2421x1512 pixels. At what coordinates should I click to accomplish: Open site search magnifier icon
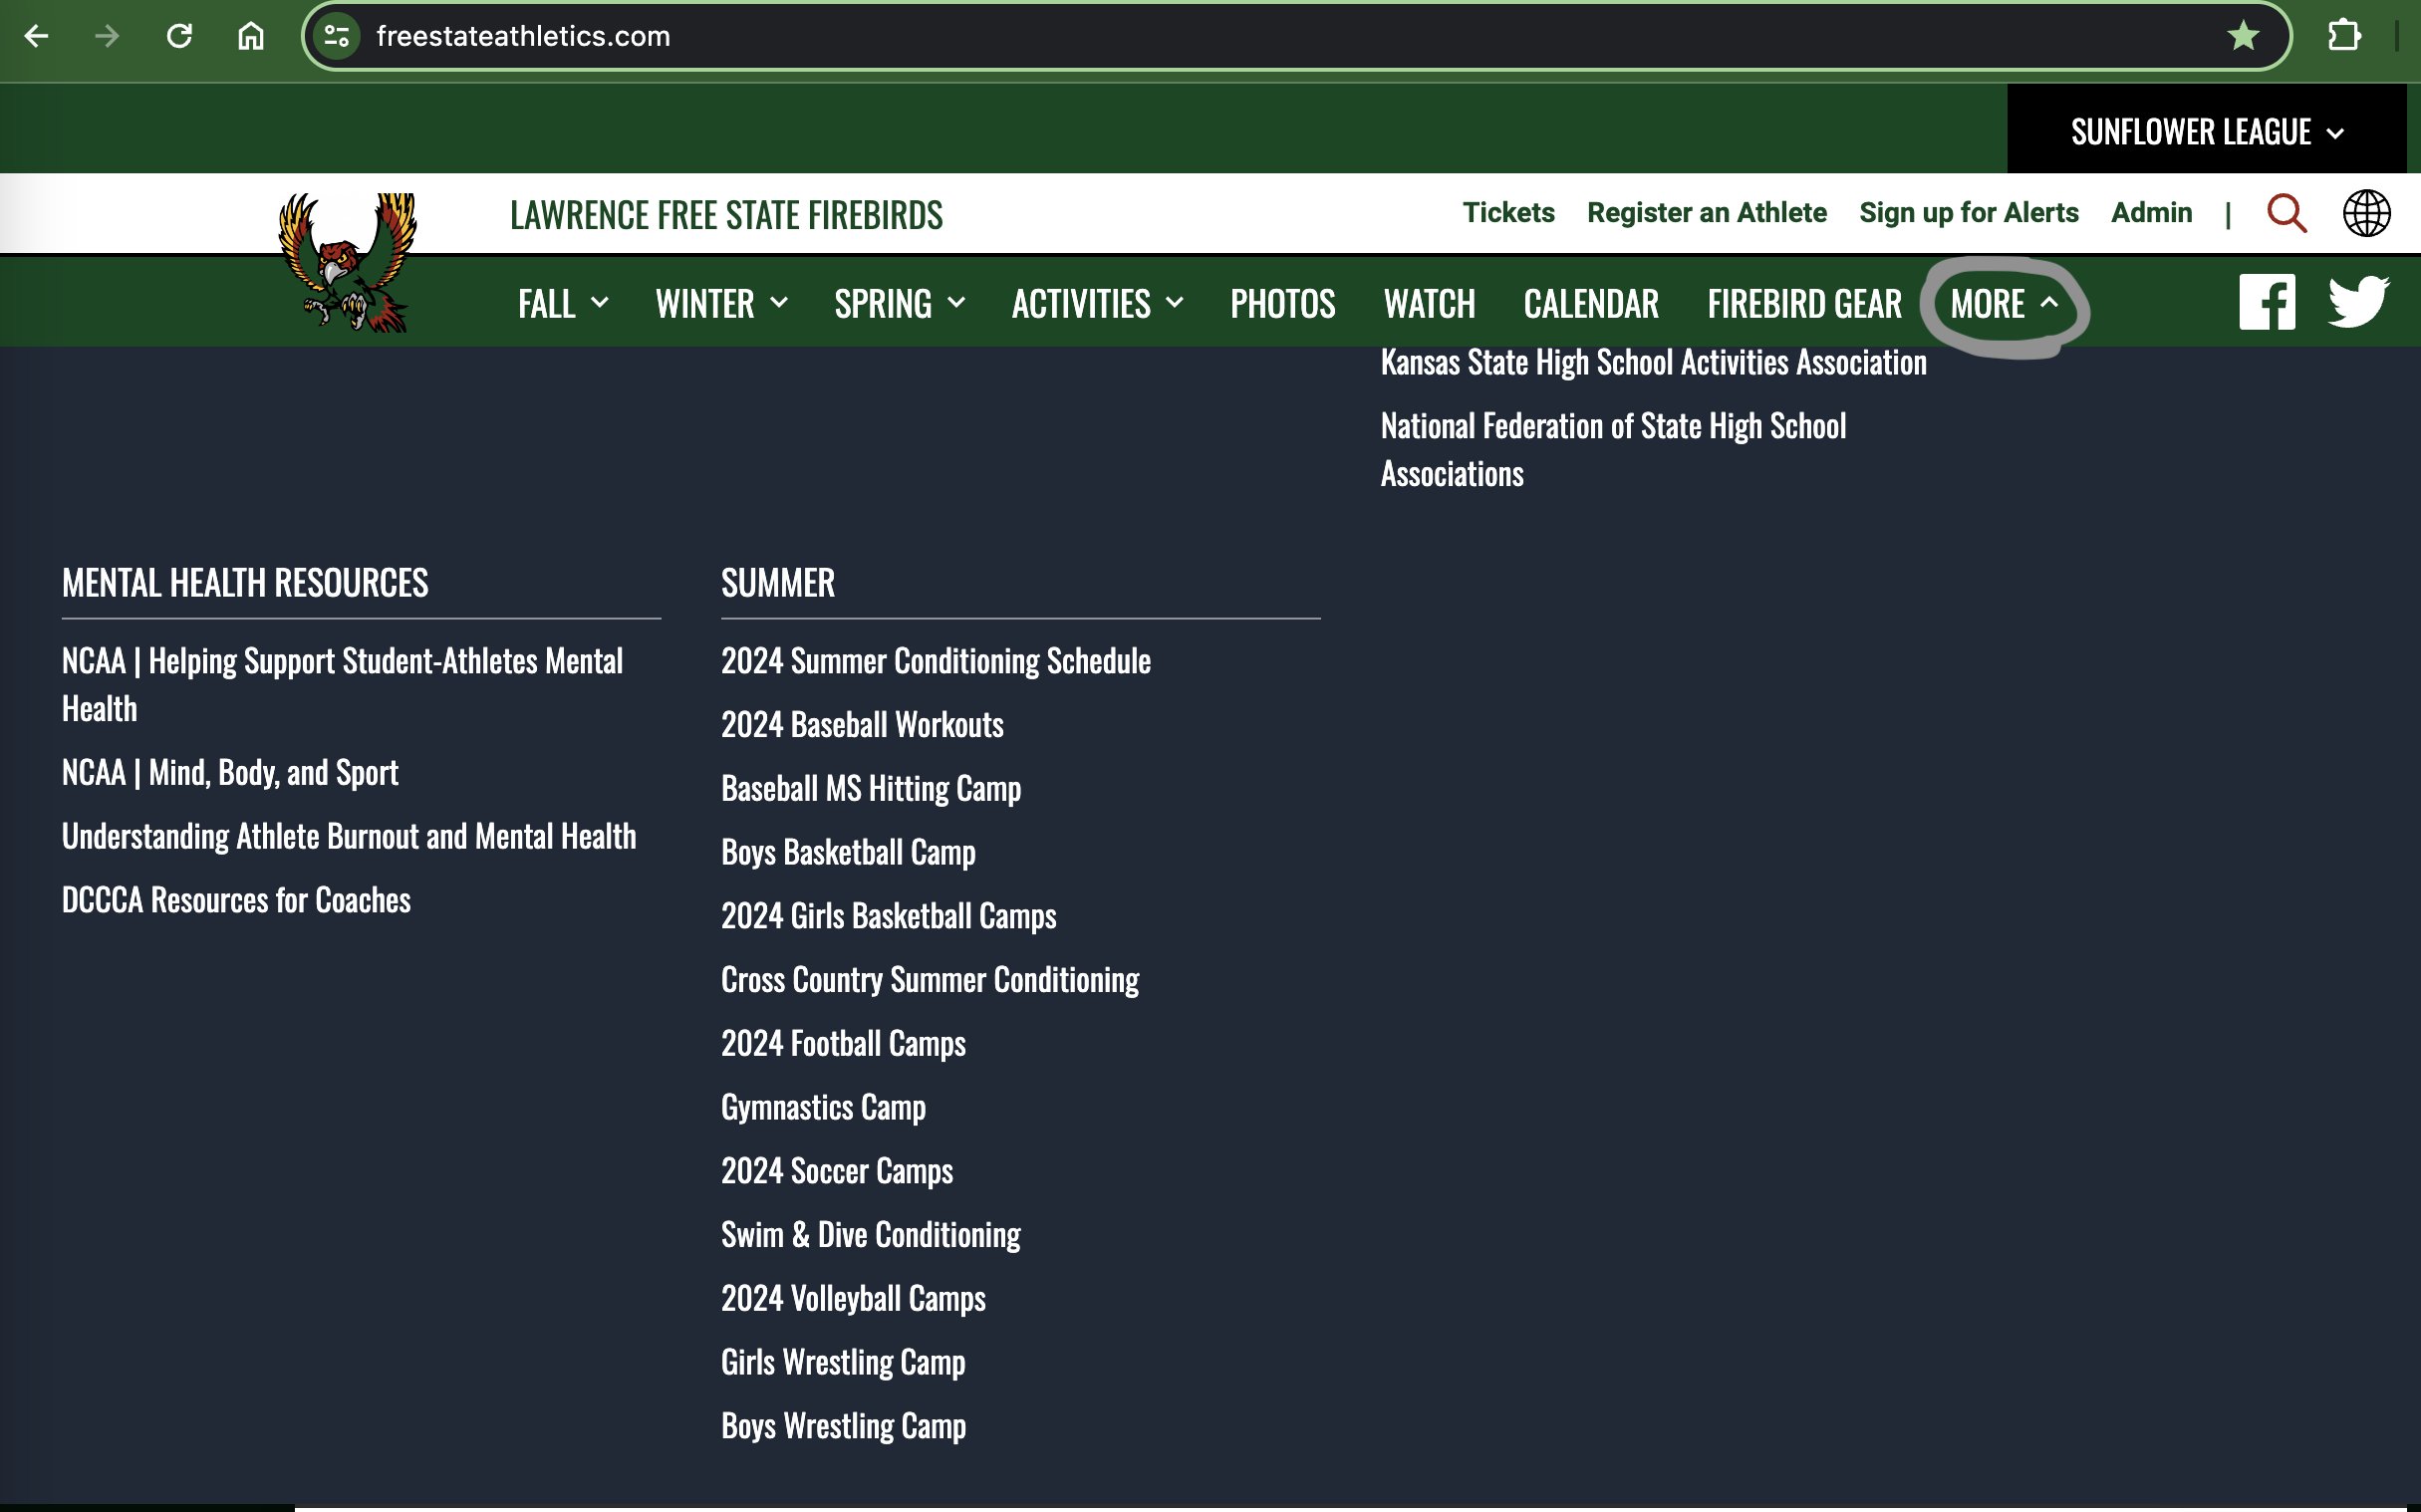click(2286, 213)
